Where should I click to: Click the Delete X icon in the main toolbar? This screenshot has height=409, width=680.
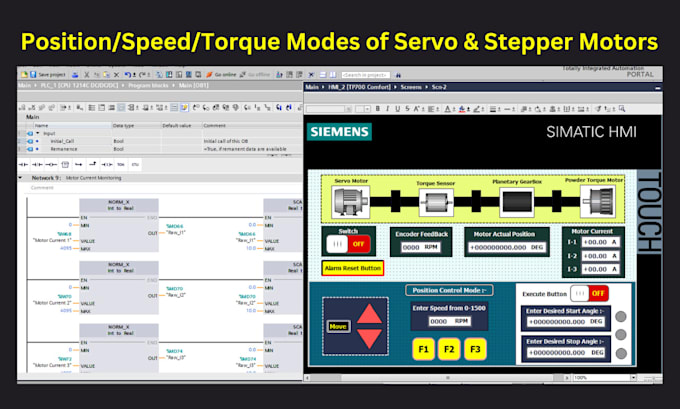coord(116,75)
